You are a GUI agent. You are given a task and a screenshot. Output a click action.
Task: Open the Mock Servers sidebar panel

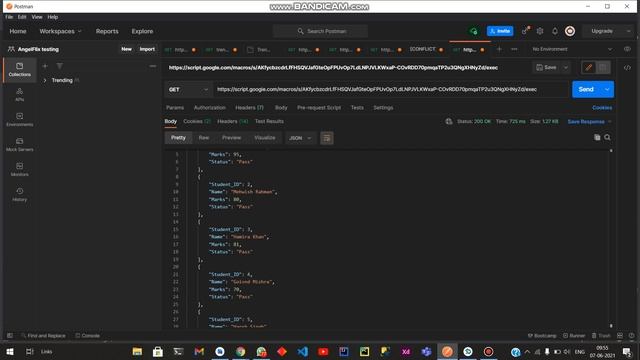coord(20,144)
